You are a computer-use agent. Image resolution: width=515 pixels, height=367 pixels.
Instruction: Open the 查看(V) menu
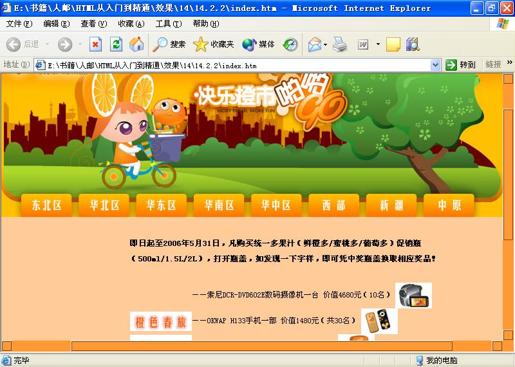[x=94, y=24]
